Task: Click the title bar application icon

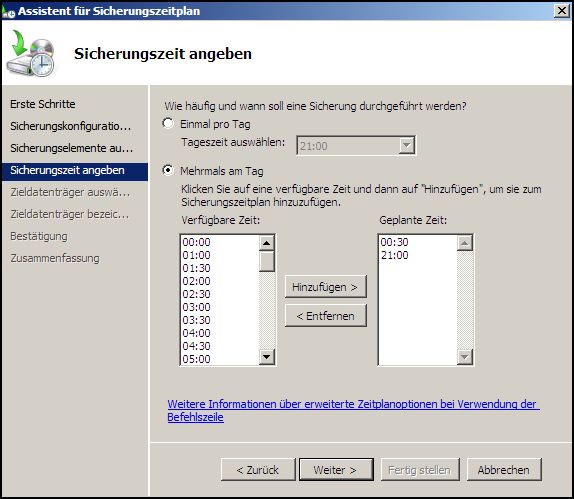Action: pos(8,12)
